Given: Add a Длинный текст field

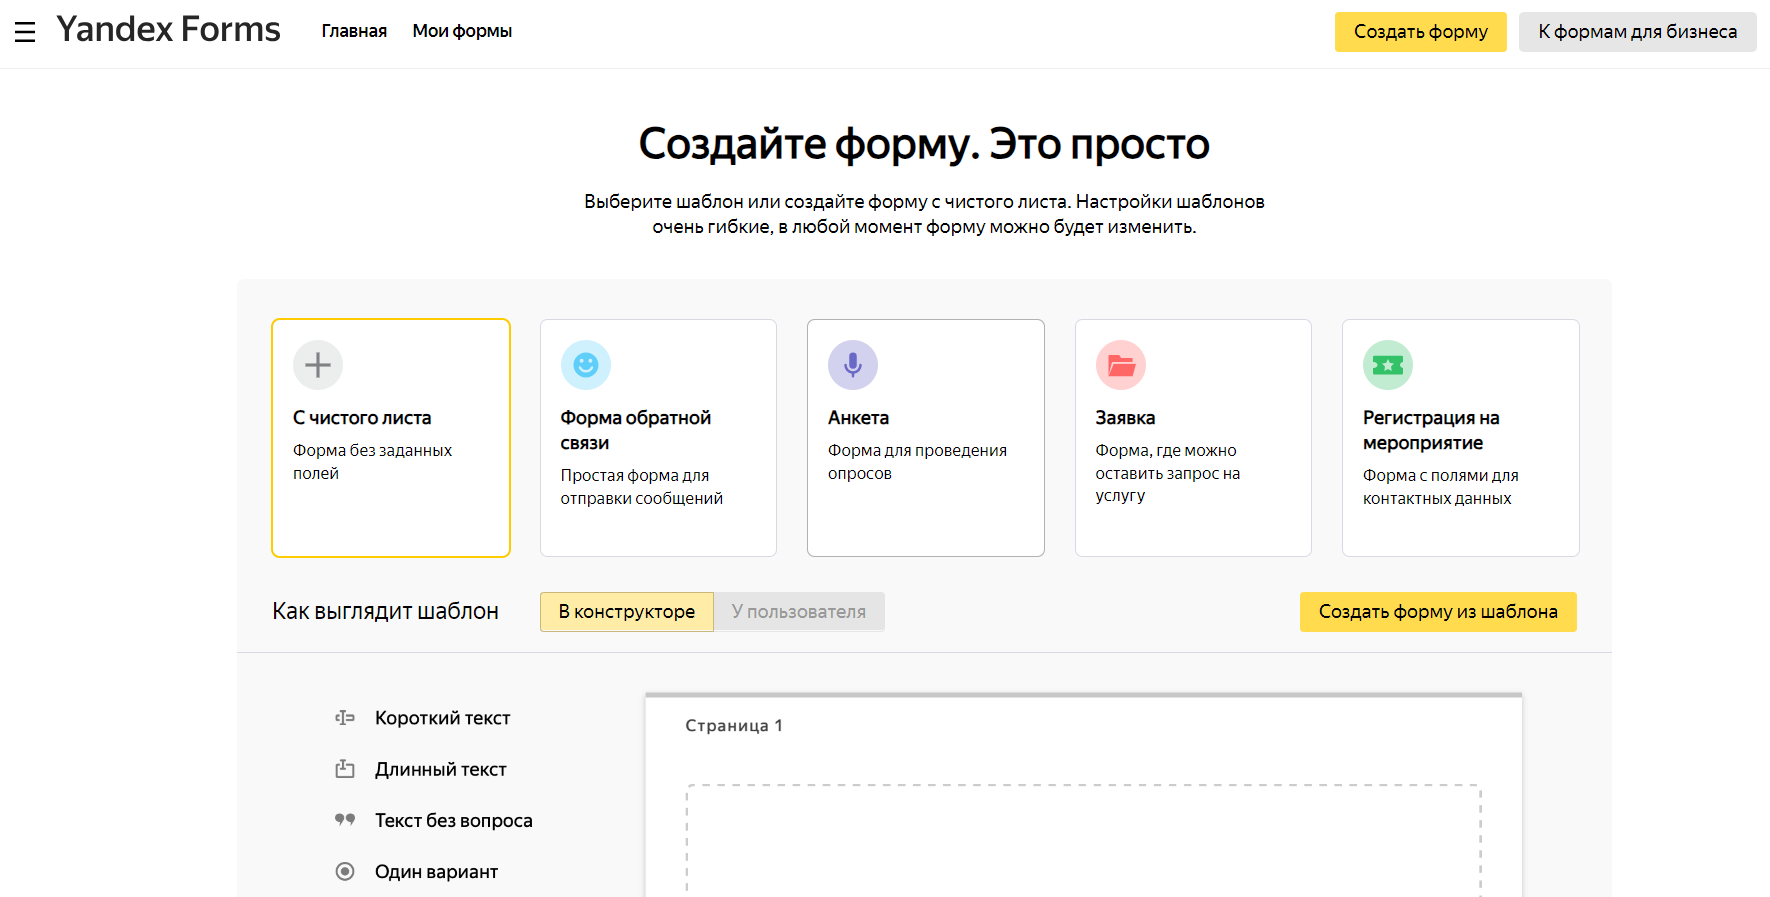Looking at the screenshot, I should click(440, 769).
